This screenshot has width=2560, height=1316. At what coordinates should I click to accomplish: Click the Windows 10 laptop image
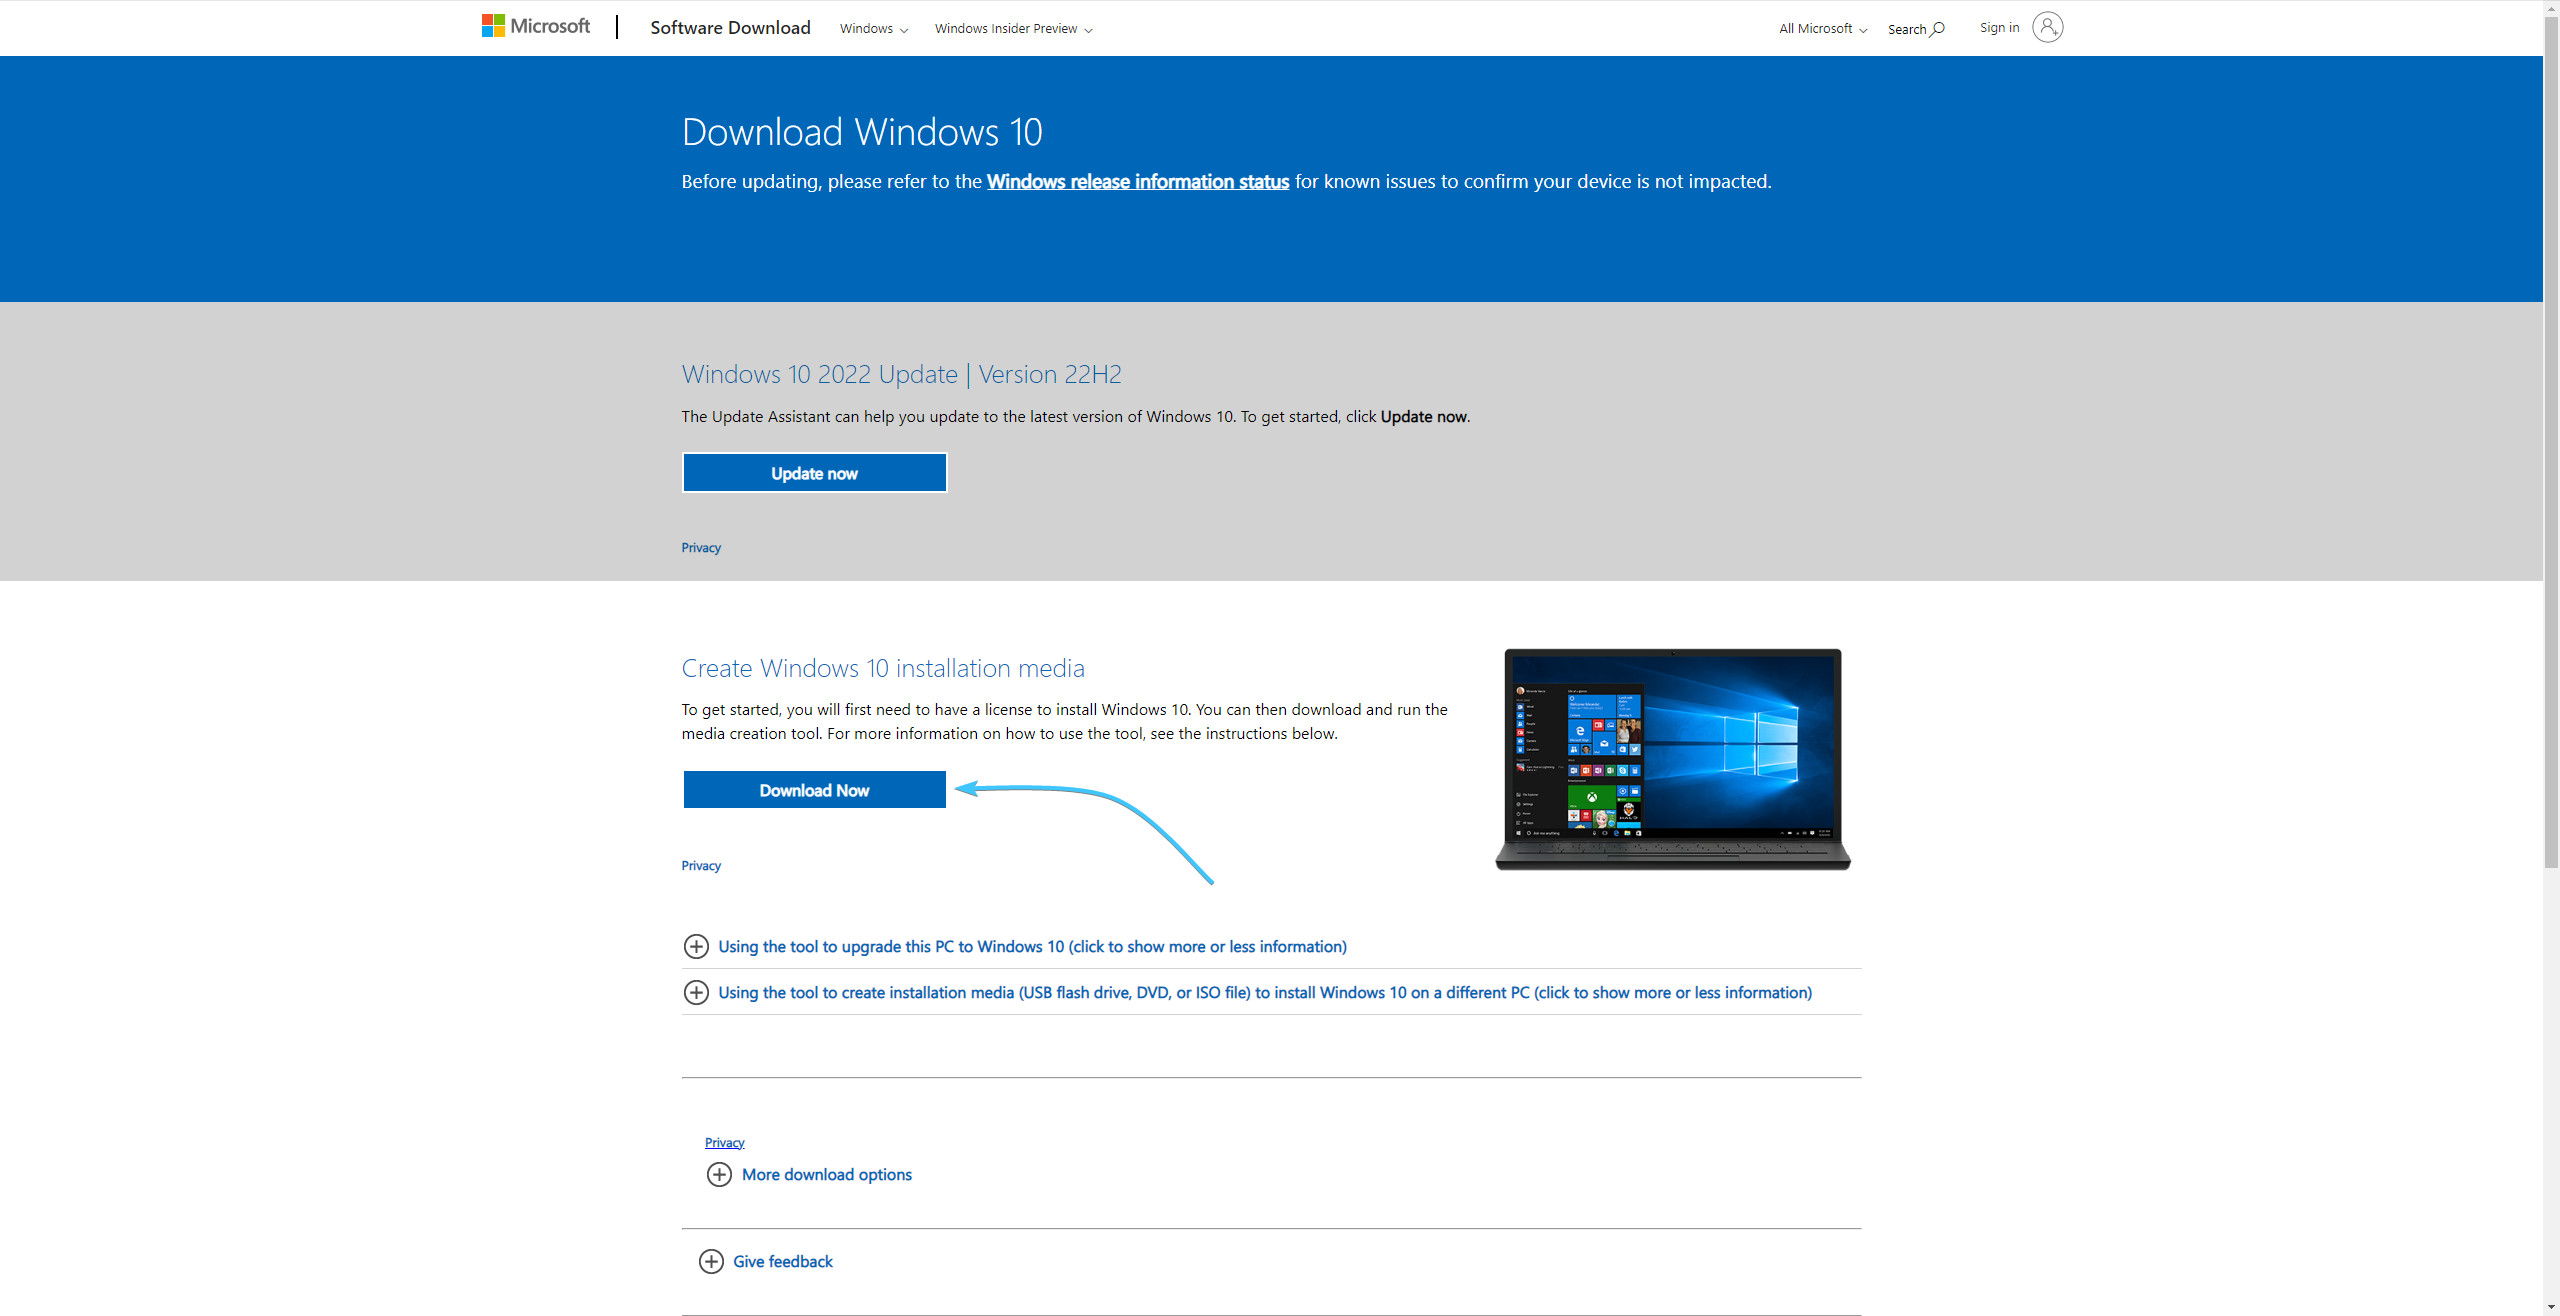(x=1672, y=759)
